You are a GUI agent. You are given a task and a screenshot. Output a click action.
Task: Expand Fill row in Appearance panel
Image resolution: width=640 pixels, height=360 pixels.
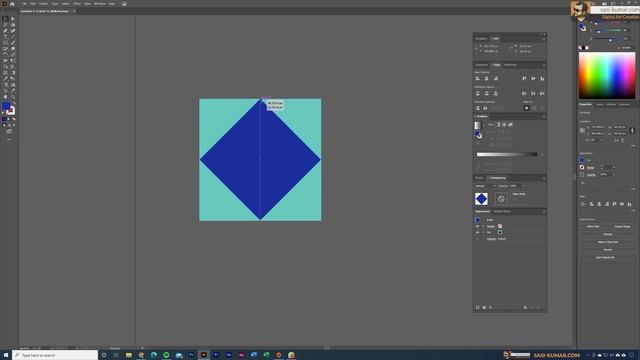pyautogui.click(x=483, y=232)
